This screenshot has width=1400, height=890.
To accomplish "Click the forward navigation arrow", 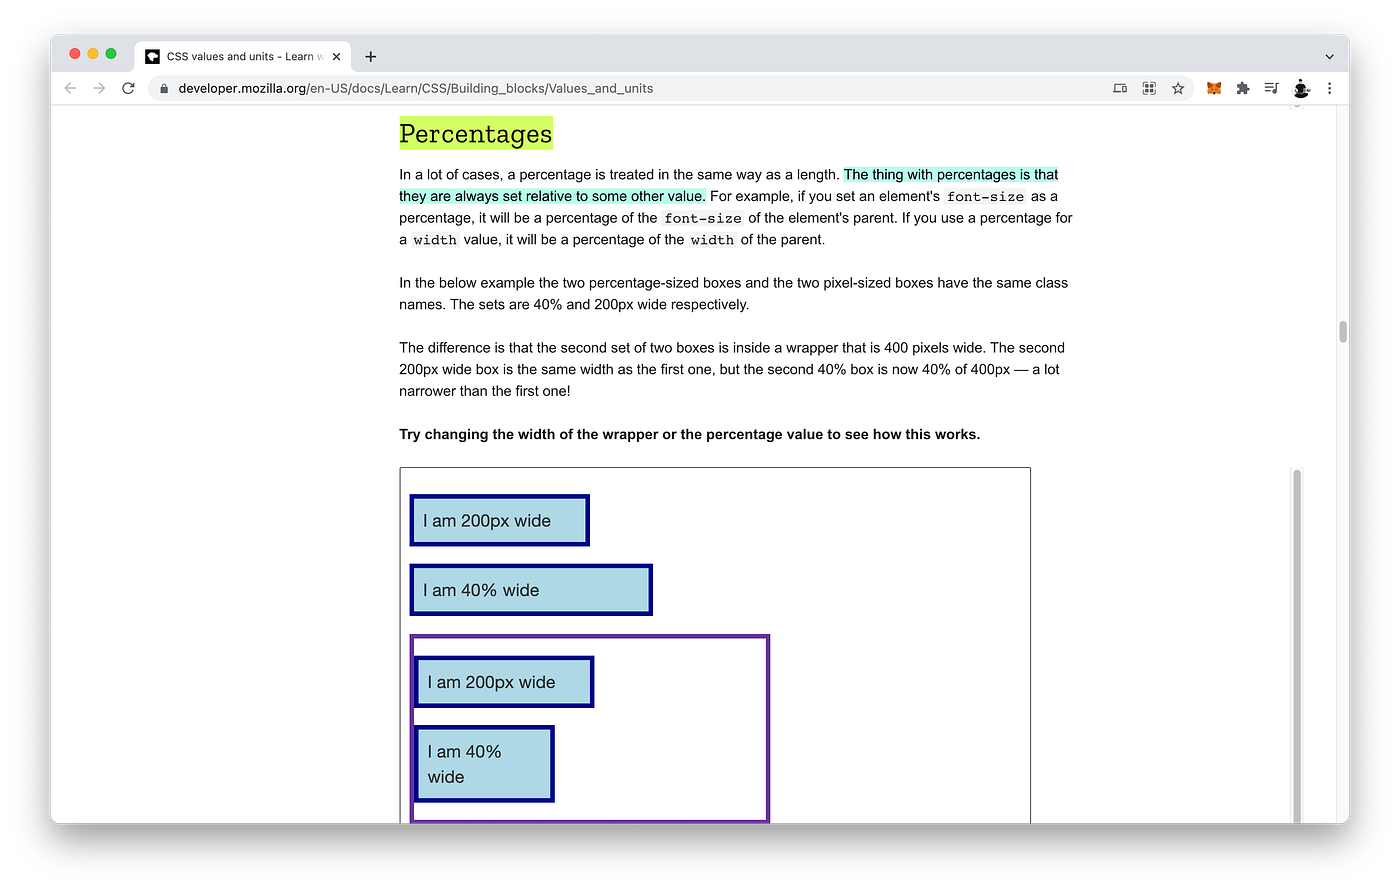I will [98, 88].
